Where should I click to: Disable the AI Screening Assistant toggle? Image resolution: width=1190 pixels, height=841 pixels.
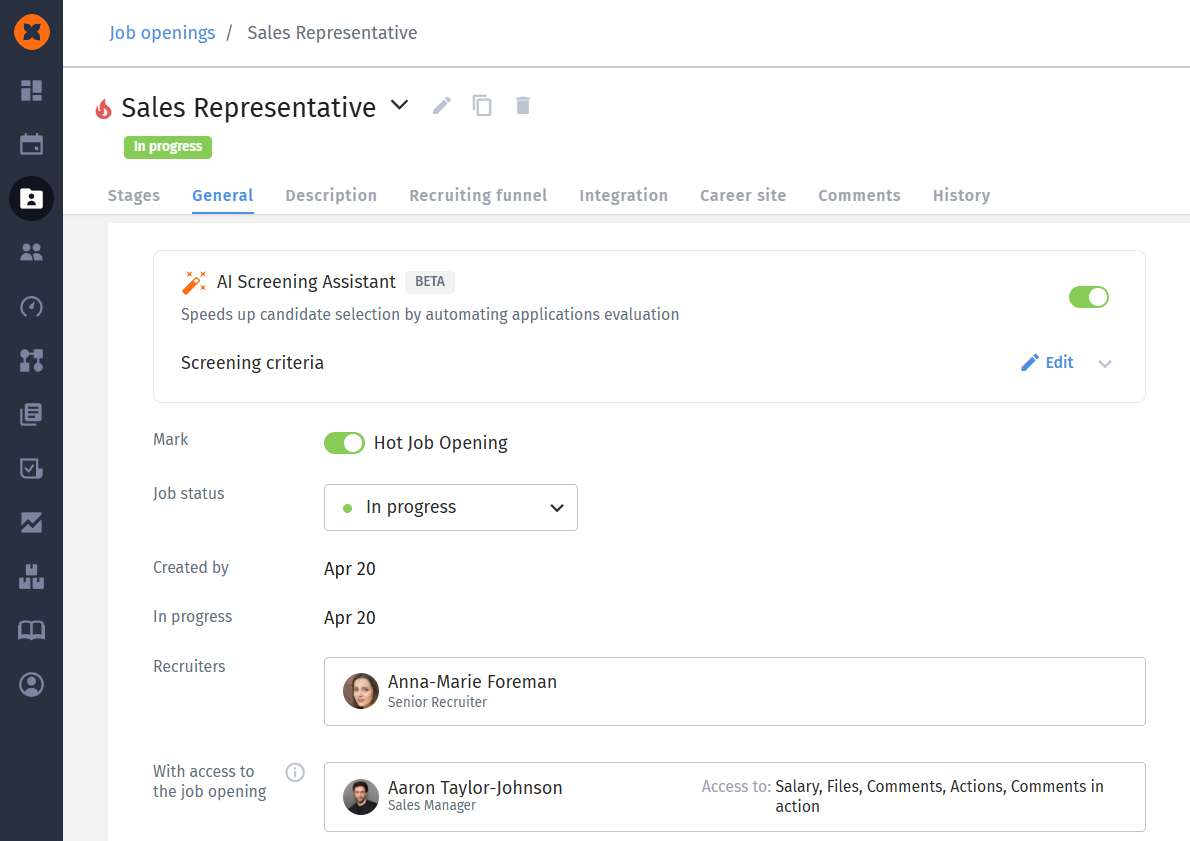pos(1089,297)
